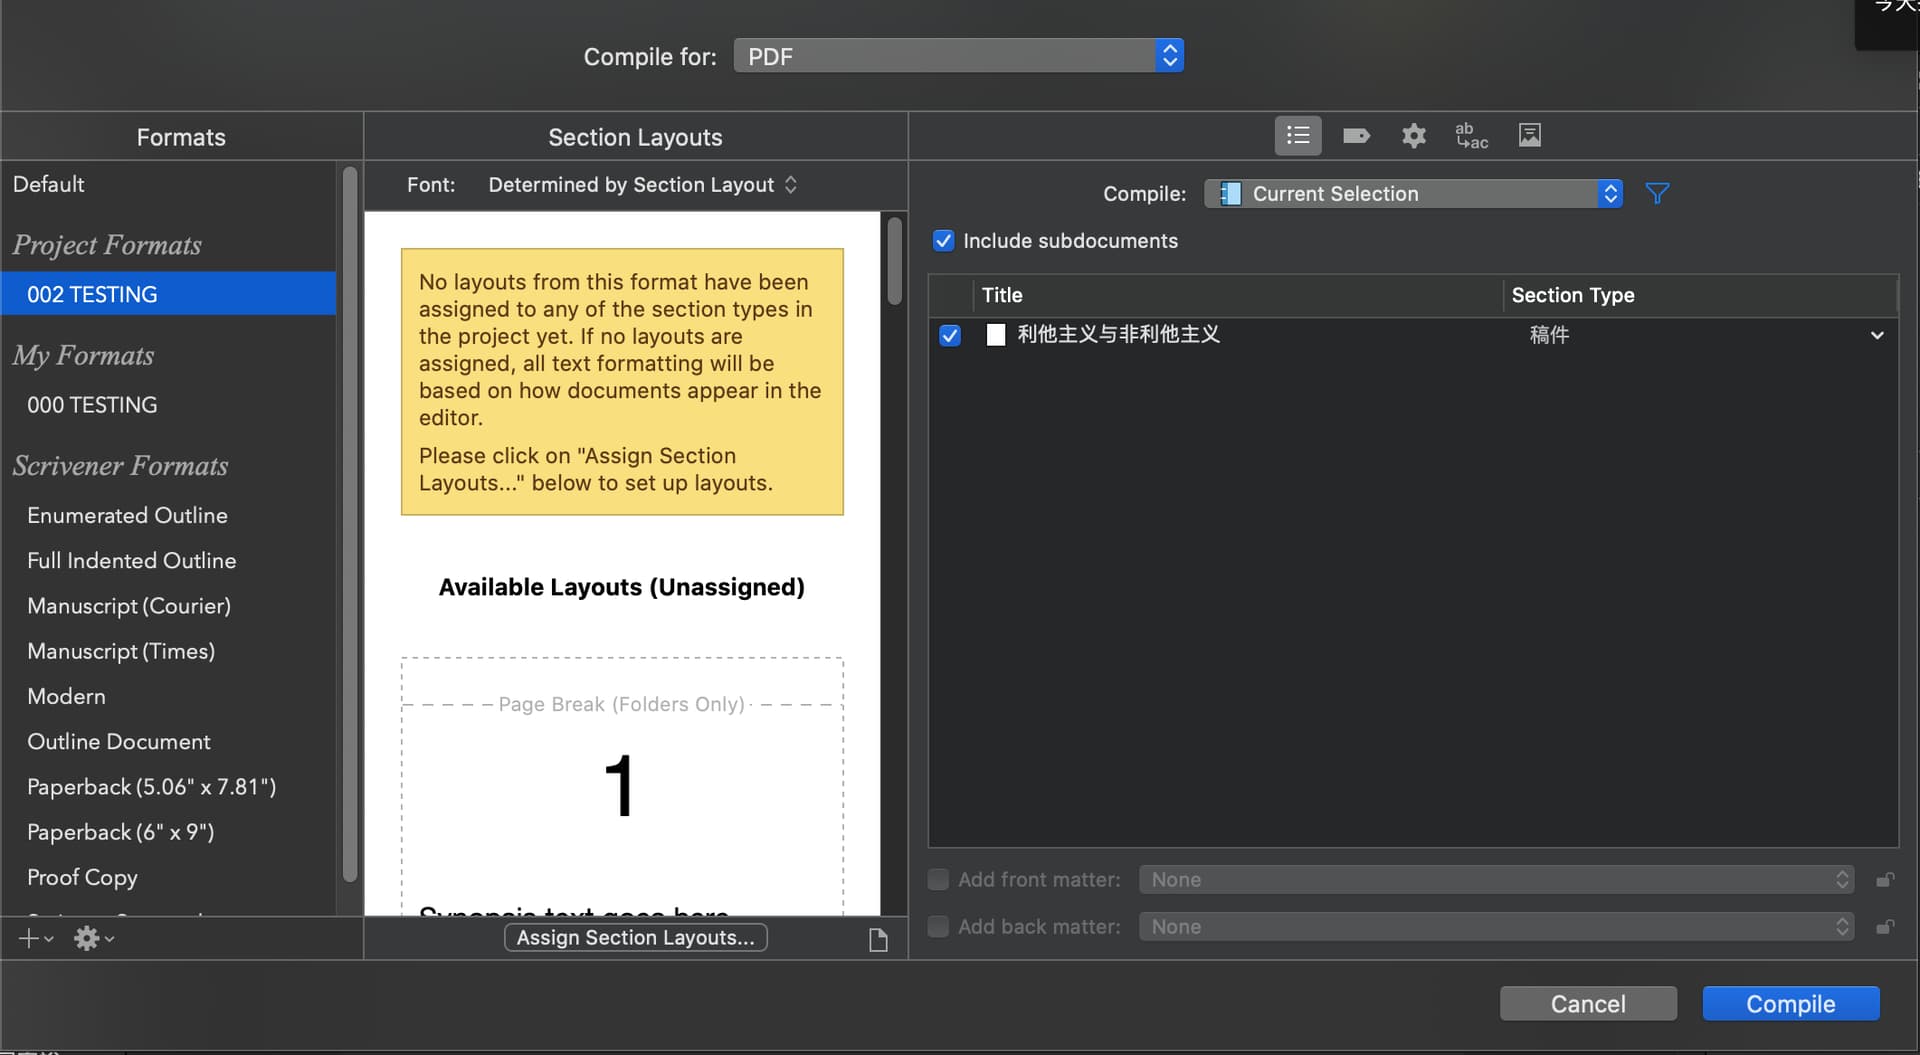
Task: Expand the Section Type dropdown for 稿件
Action: click(1876, 335)
